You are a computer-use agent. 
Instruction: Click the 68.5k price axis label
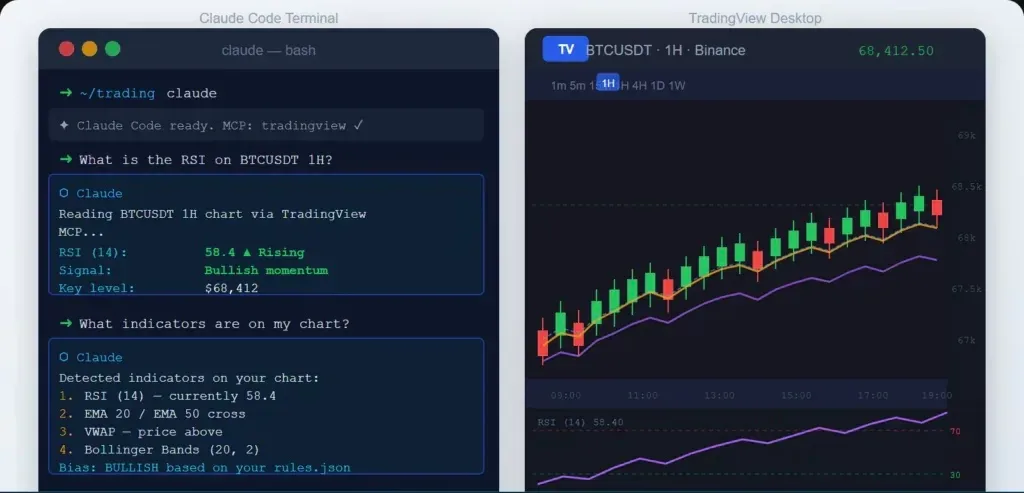pyautogui.click(x=967, y=187)
